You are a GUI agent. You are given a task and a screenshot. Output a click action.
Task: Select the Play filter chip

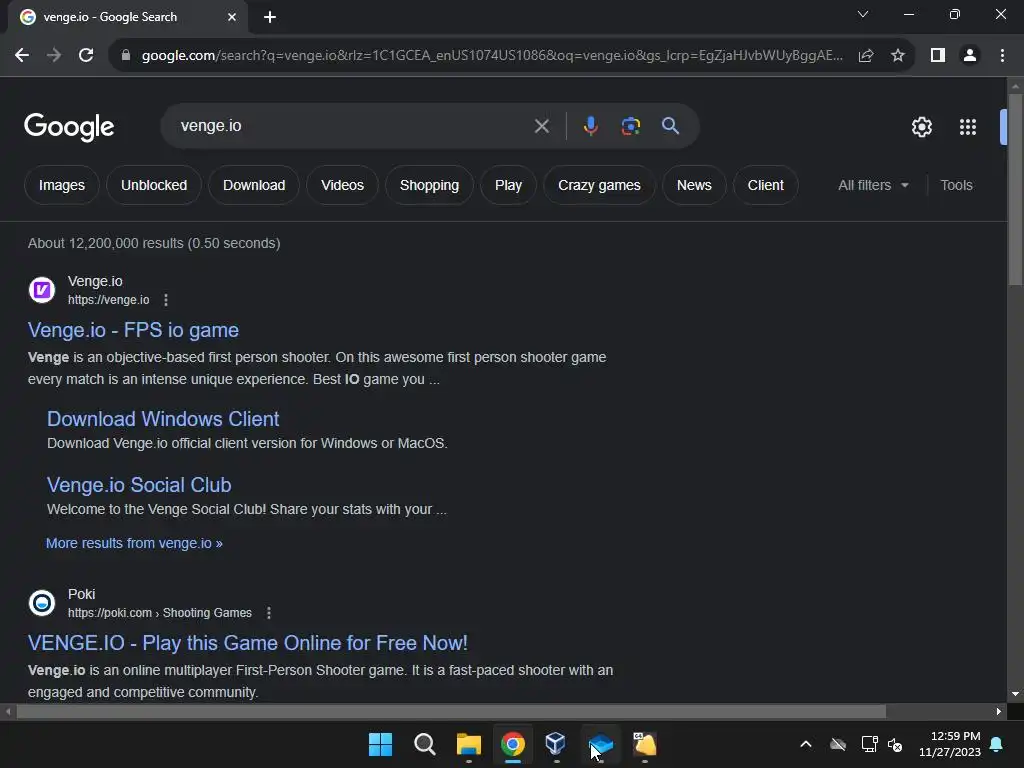point(508,185)
